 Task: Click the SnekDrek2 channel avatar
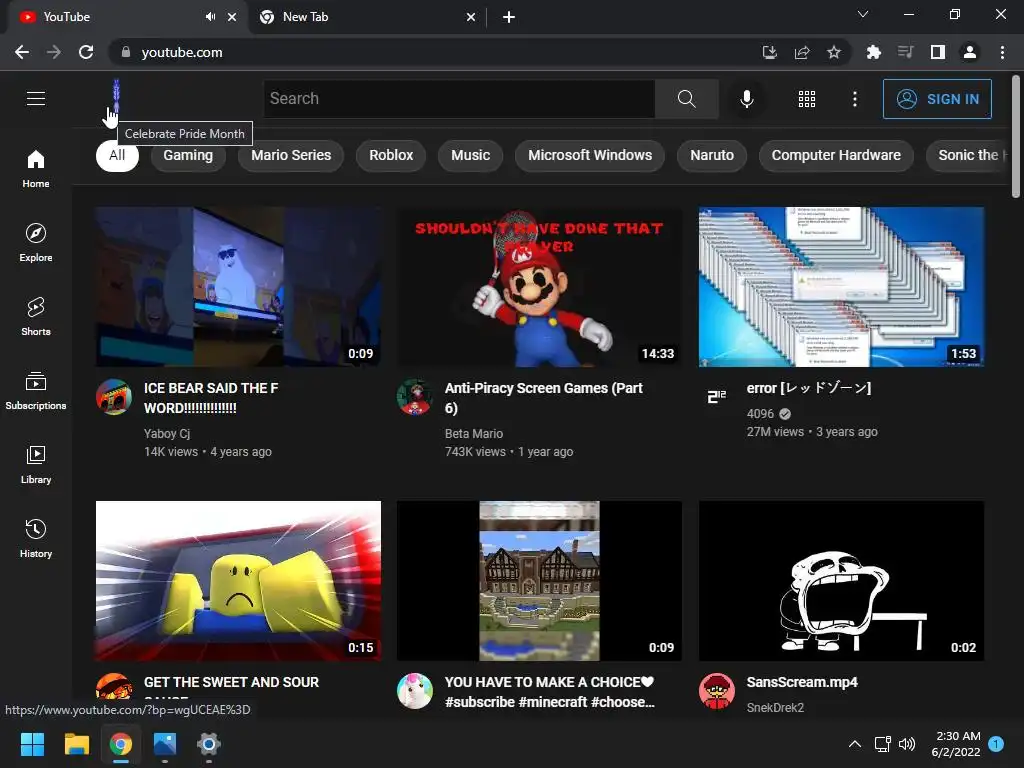[716, 691]
